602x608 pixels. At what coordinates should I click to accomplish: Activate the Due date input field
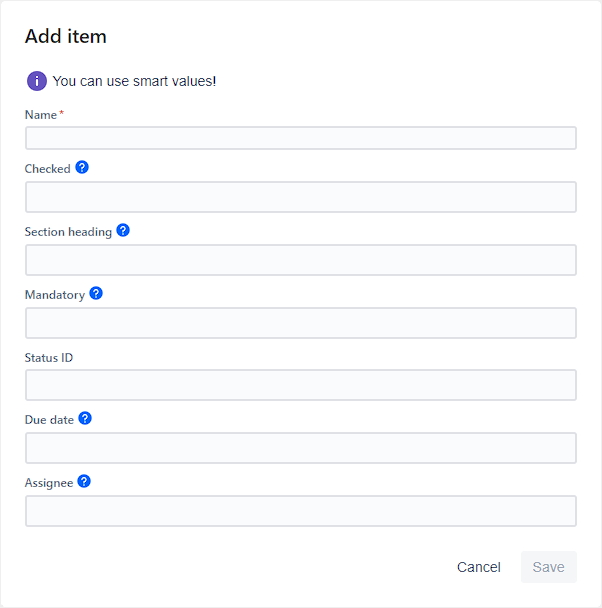[300, 448]
